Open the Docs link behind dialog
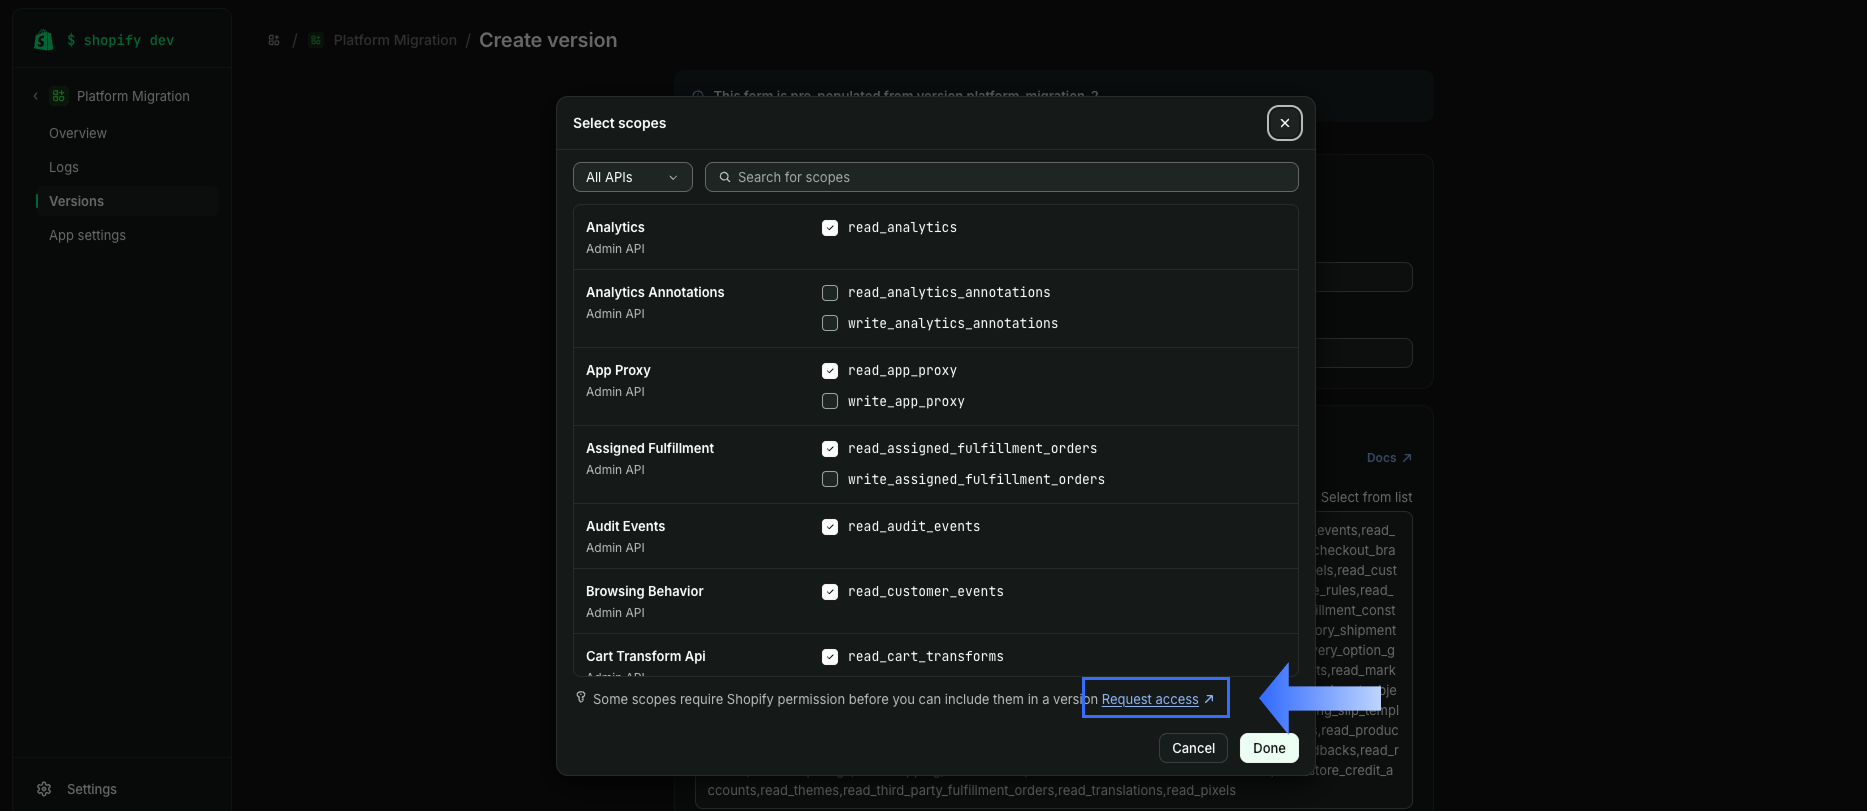Viewport: 1867px width, 811px height. (1389, 458)
